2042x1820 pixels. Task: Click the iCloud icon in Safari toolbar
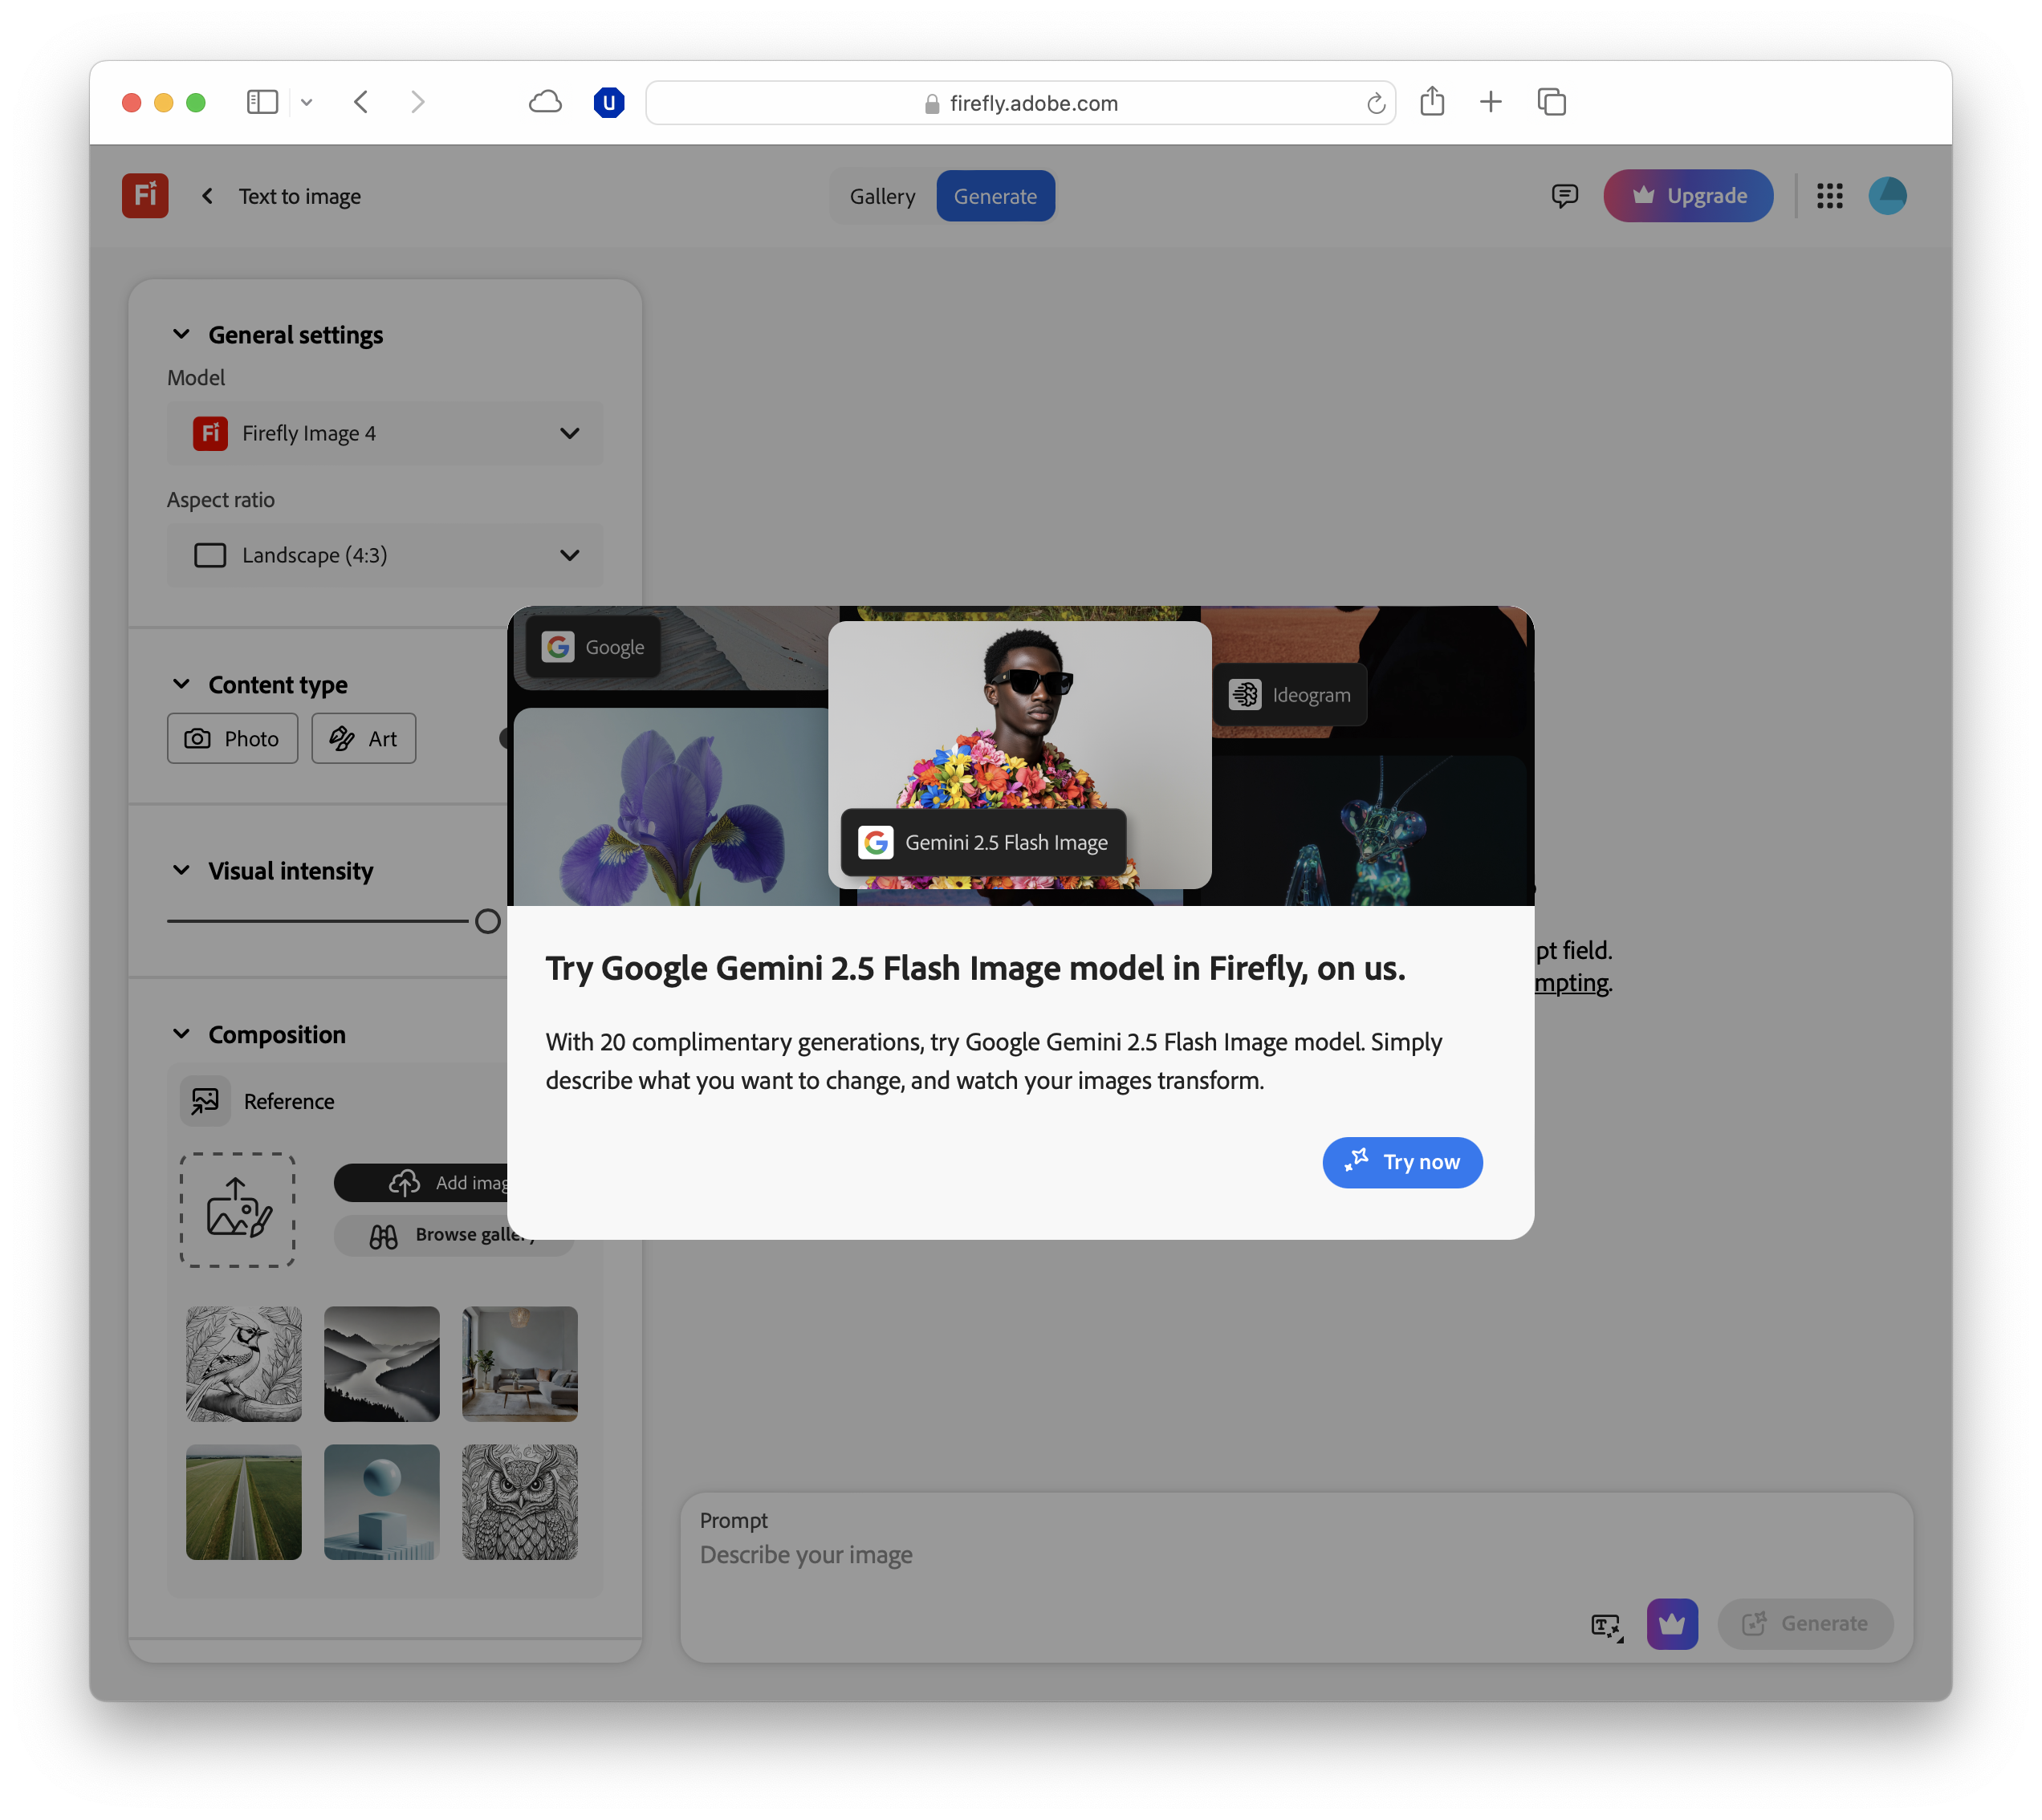pyautogui.click(x=545, y=102)
